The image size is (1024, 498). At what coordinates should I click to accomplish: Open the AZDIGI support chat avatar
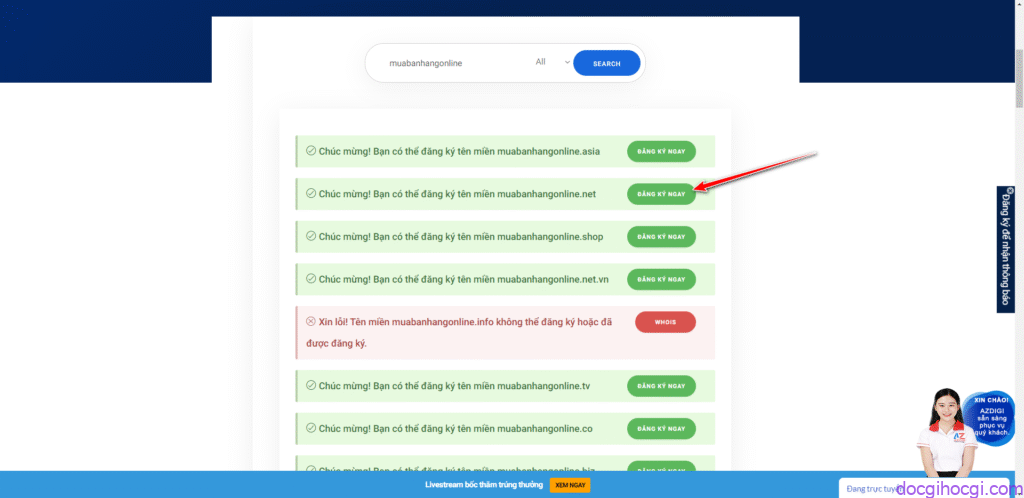pos(947,431)
